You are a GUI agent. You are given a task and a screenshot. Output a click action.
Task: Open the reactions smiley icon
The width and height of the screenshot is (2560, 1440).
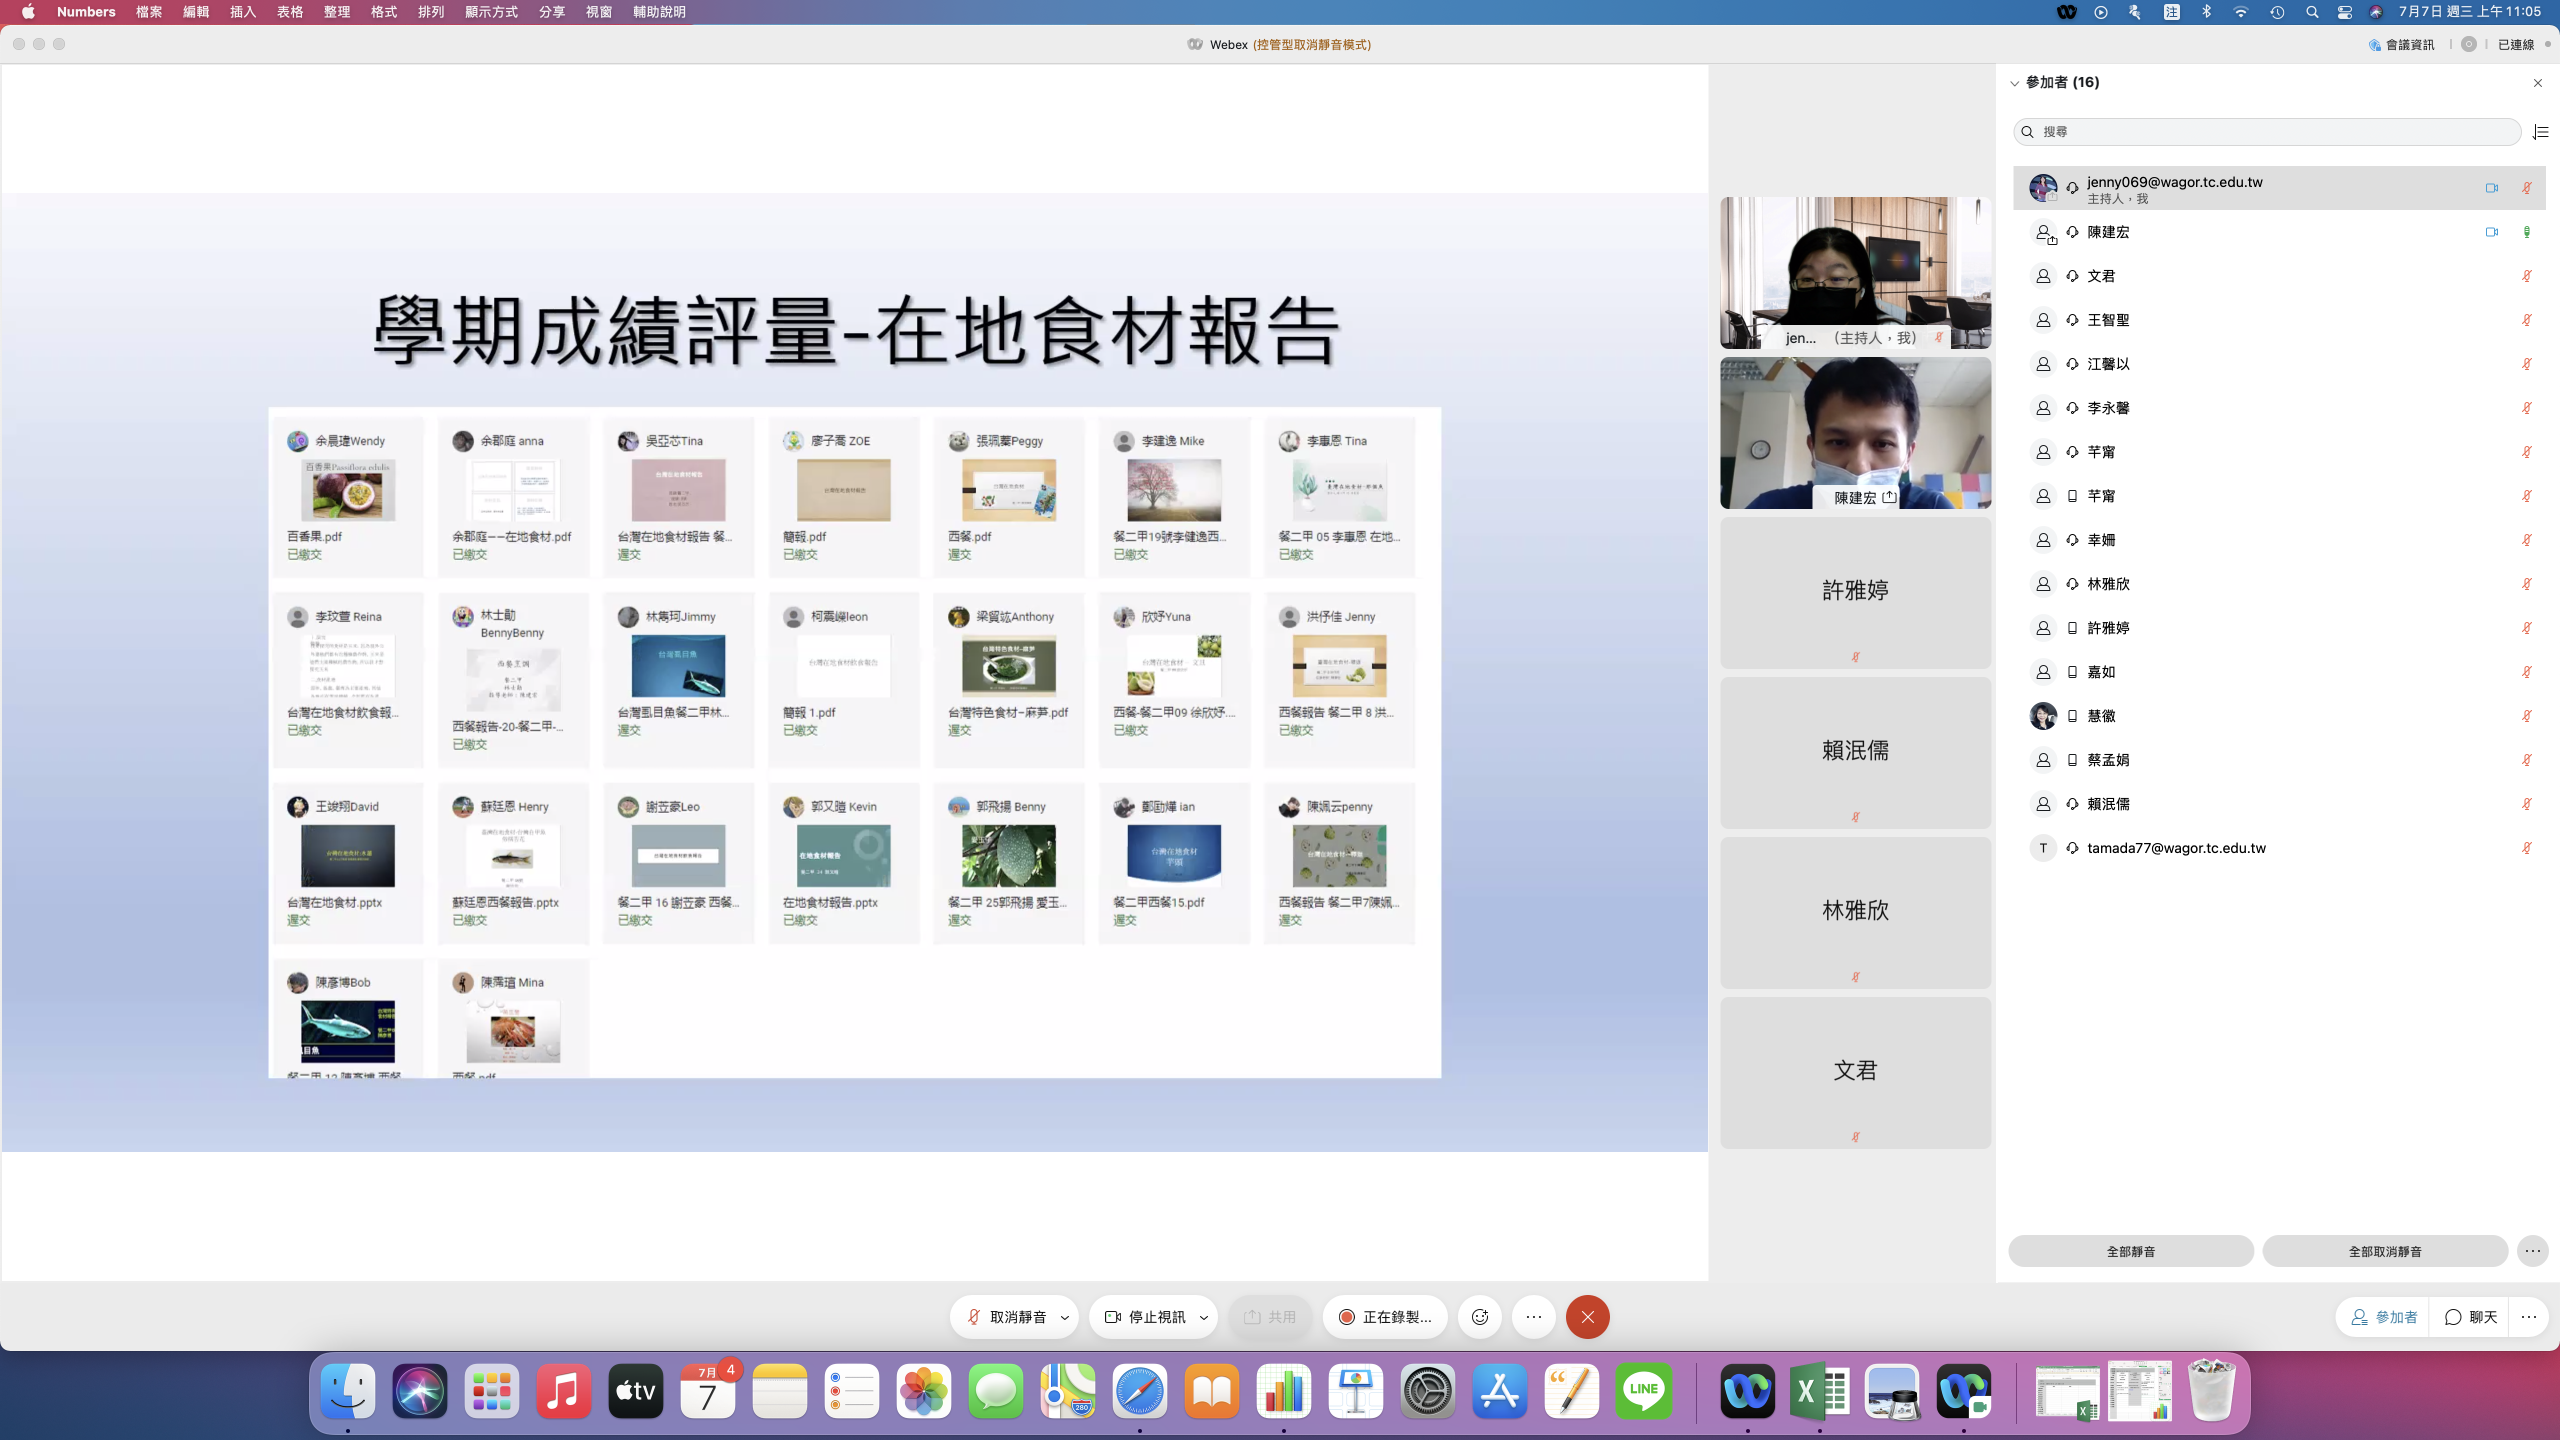[1480, 1317]
